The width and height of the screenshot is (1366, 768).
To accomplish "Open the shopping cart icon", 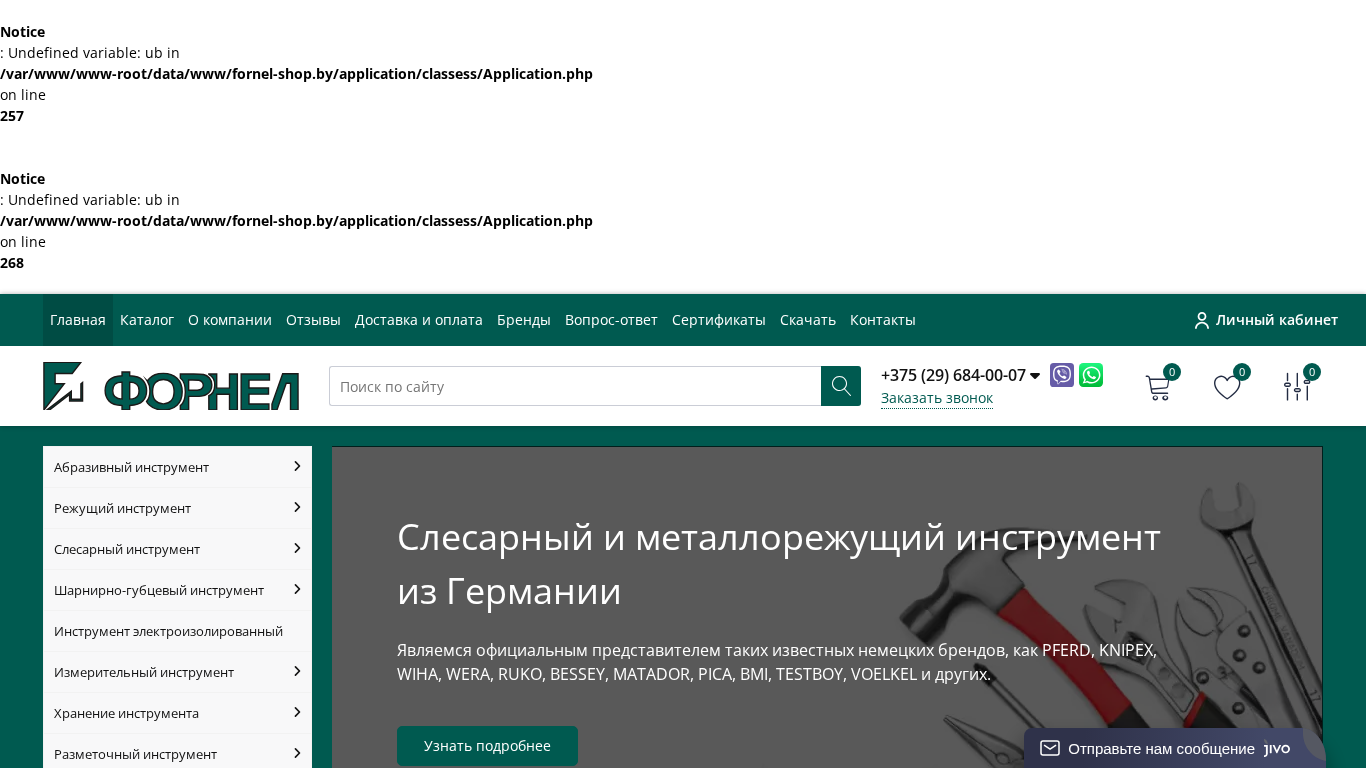I will click(x=1158, y=387).
